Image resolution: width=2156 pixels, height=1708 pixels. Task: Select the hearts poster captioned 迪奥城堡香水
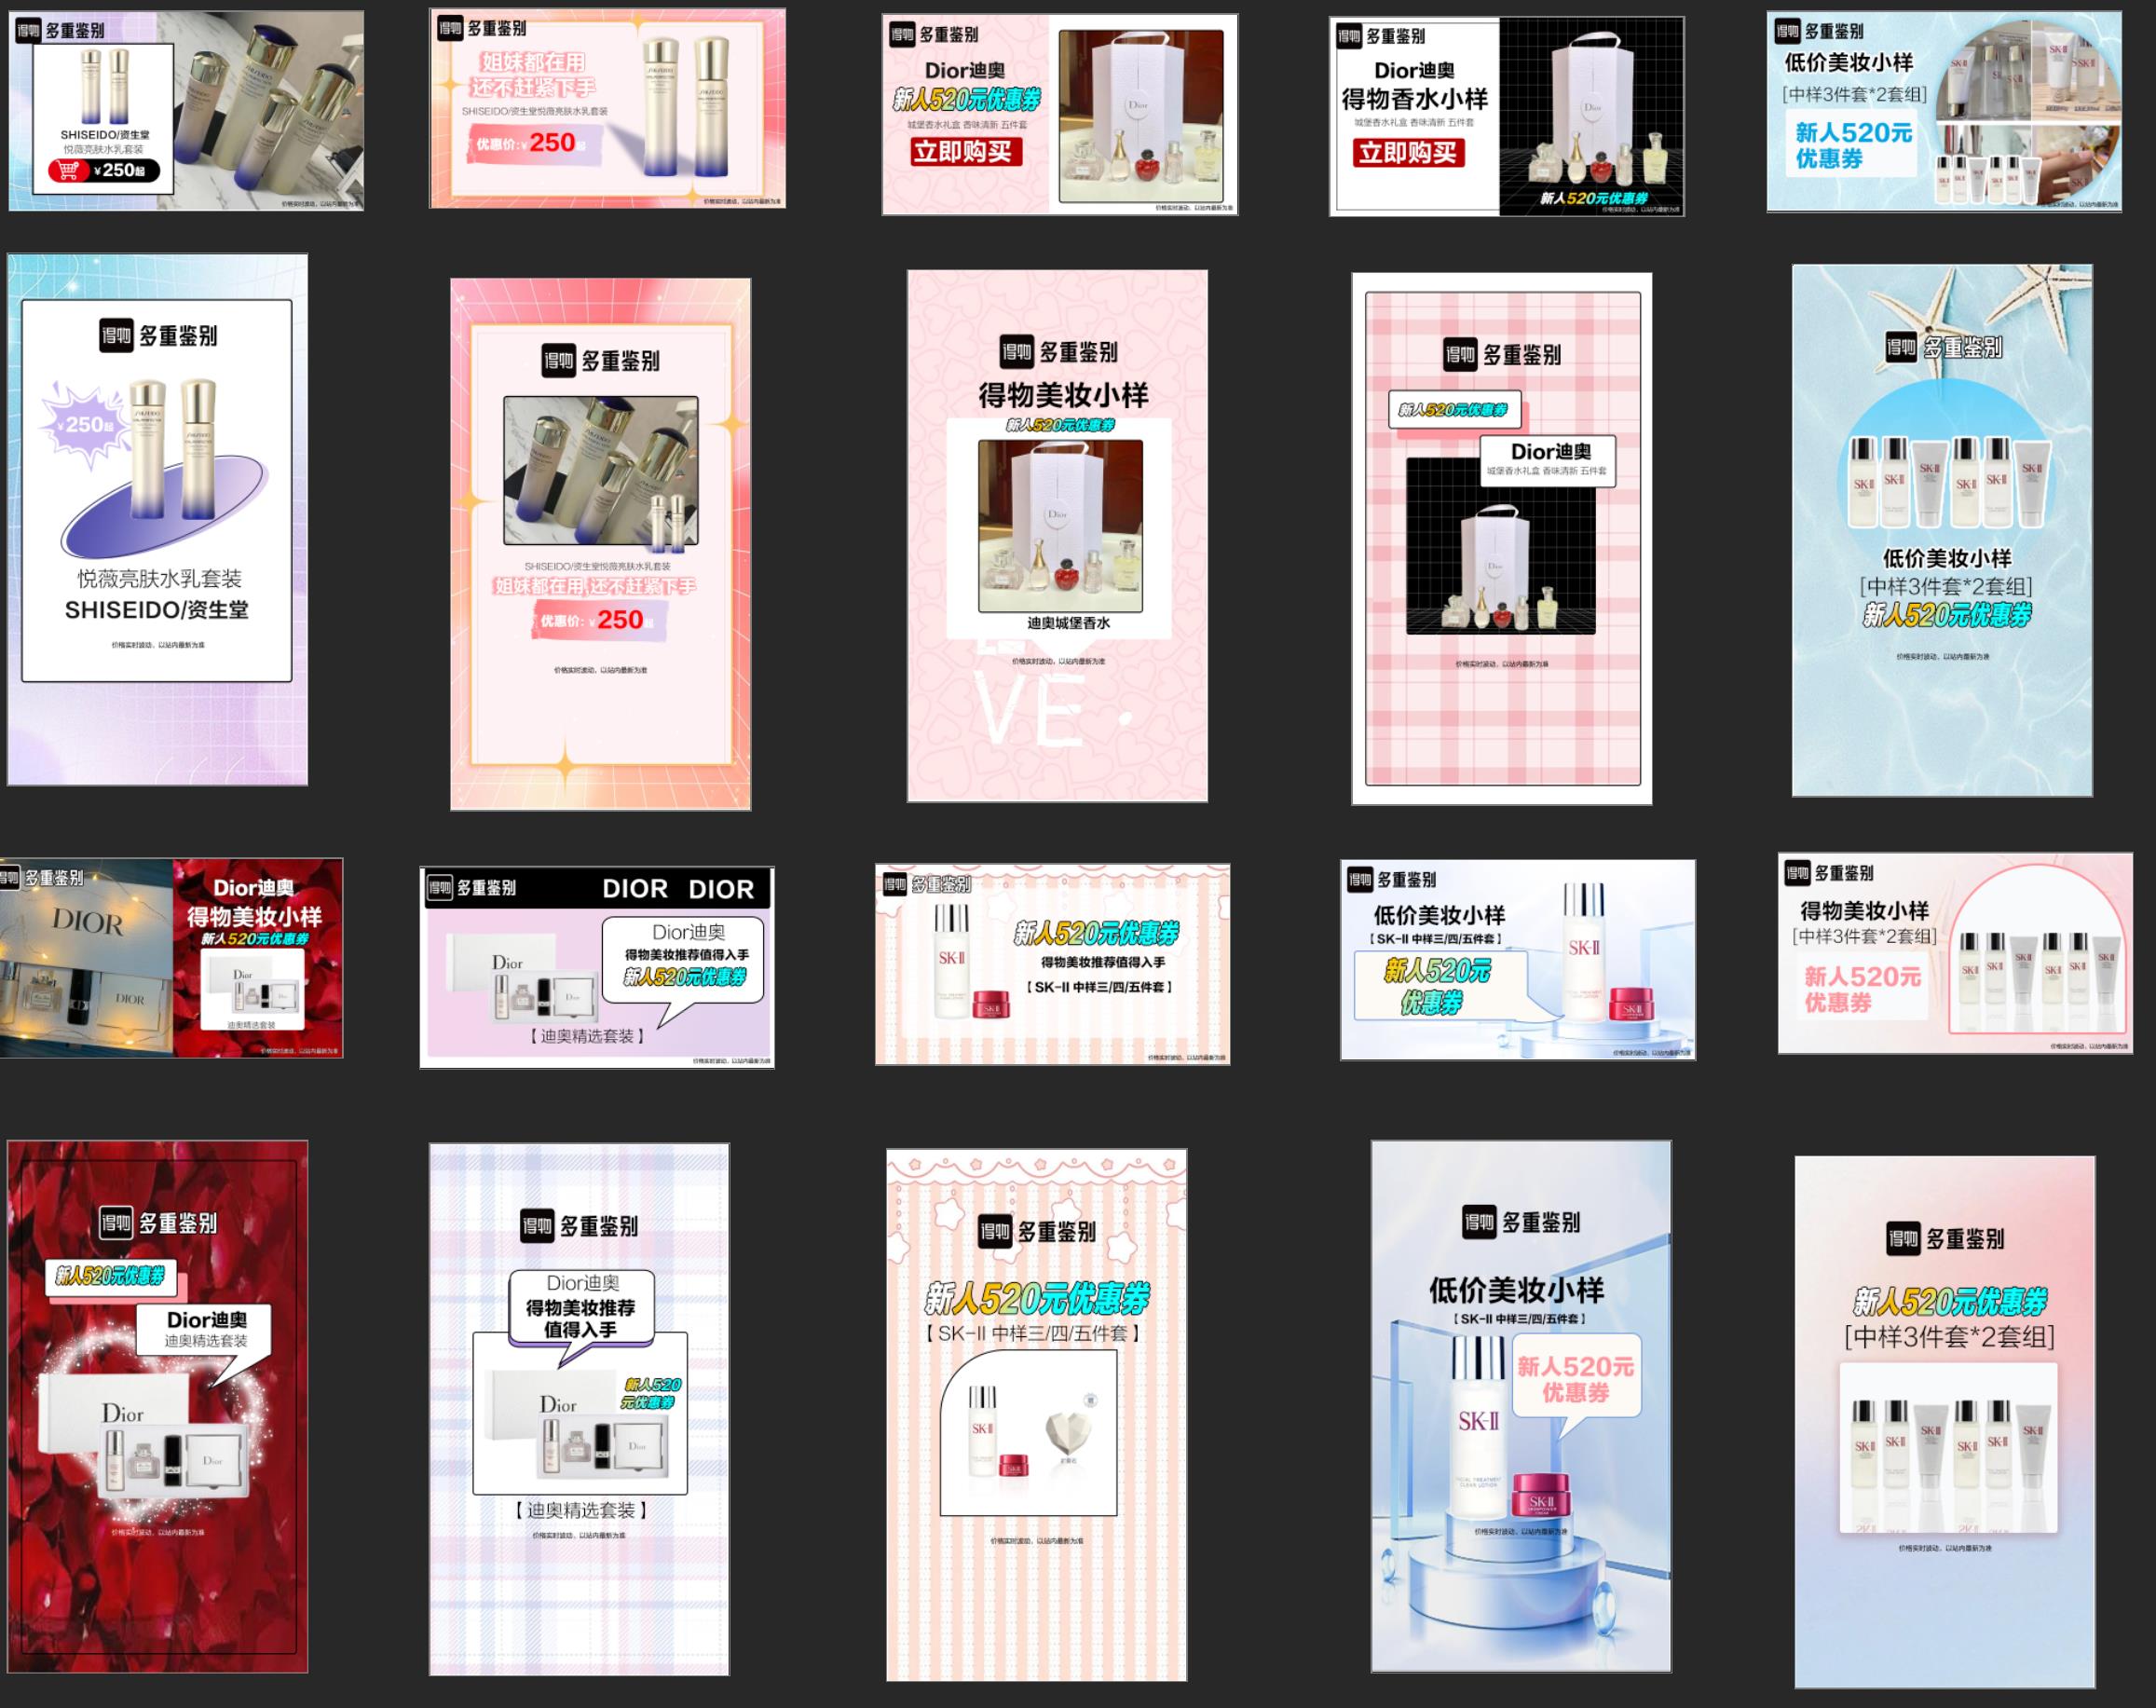[1057, 536]
